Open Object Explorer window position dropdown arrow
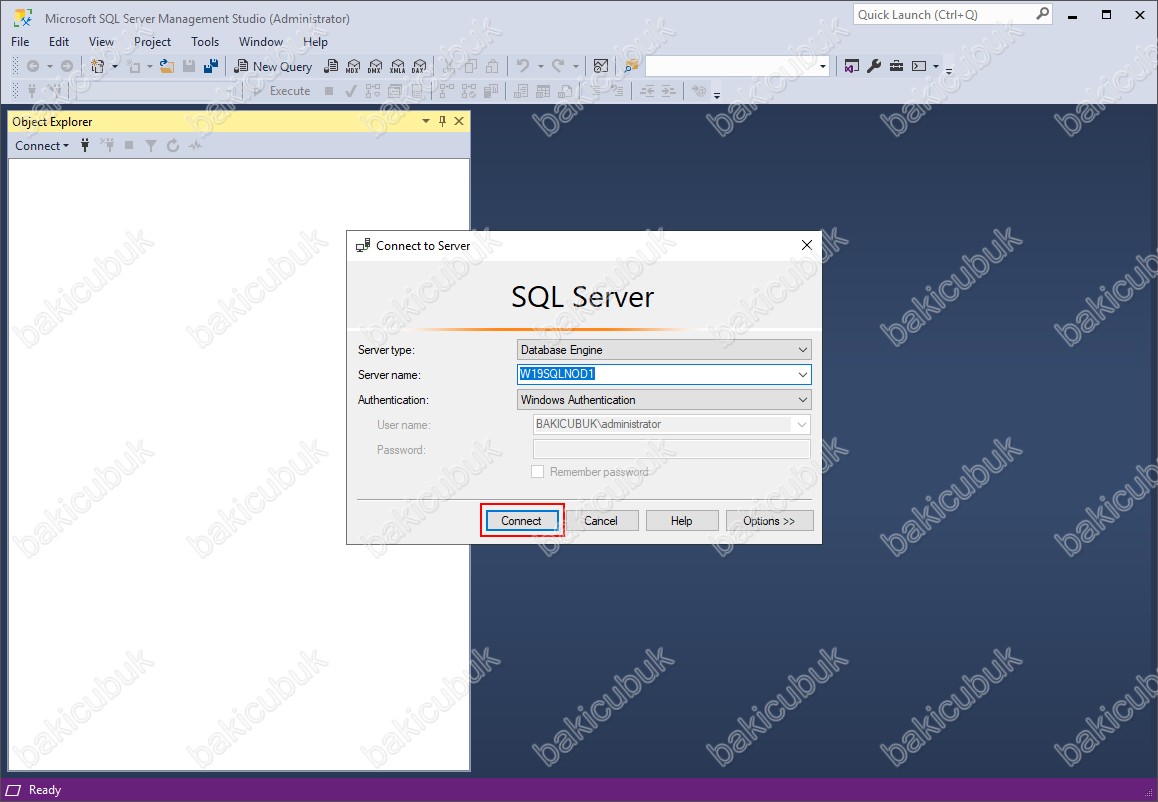Viewport: 1158px width, 802px height. (425, 121)
